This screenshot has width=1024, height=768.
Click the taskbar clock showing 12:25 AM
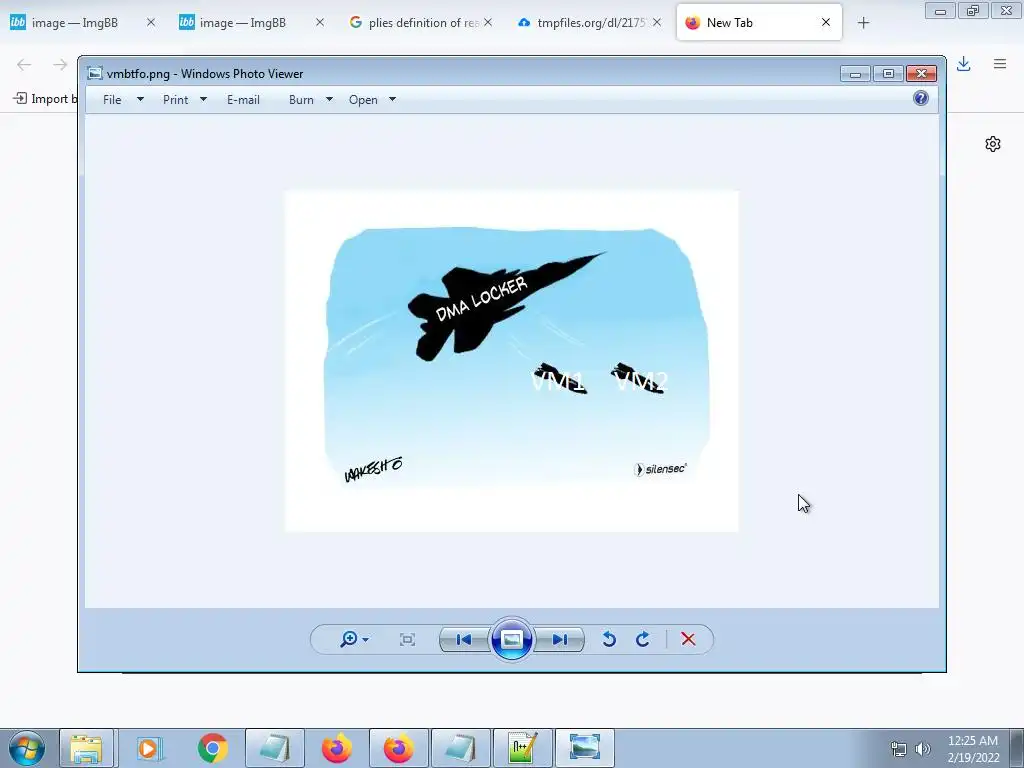973,749
